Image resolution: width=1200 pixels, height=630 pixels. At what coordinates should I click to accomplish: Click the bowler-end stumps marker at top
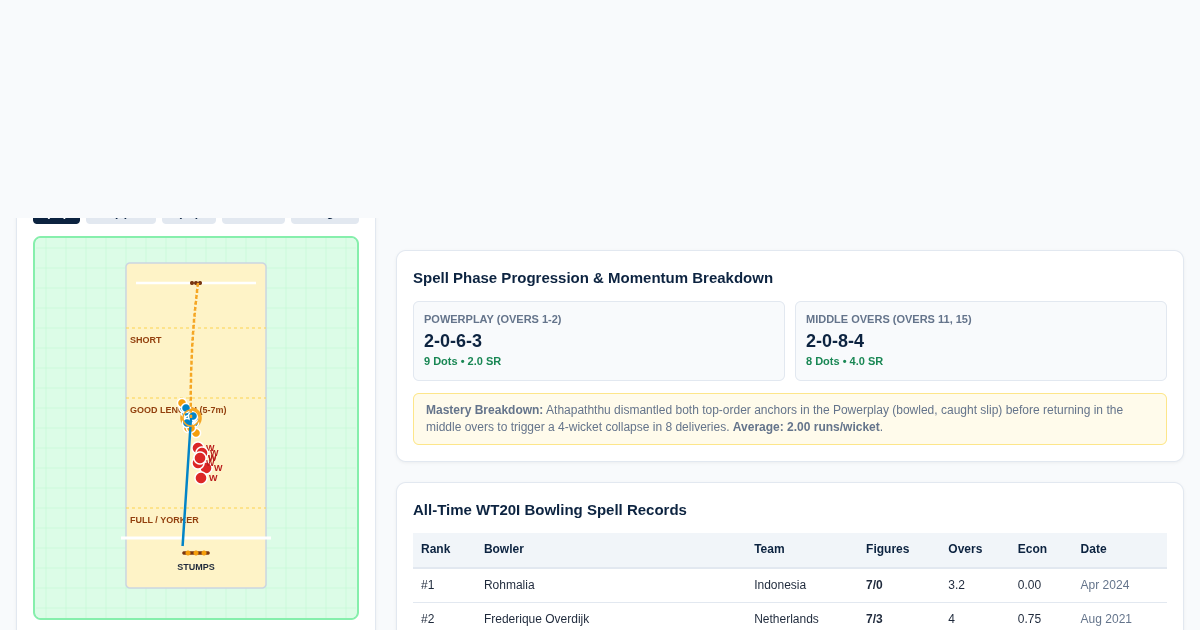pyautogui.click(x=196, y=283)
